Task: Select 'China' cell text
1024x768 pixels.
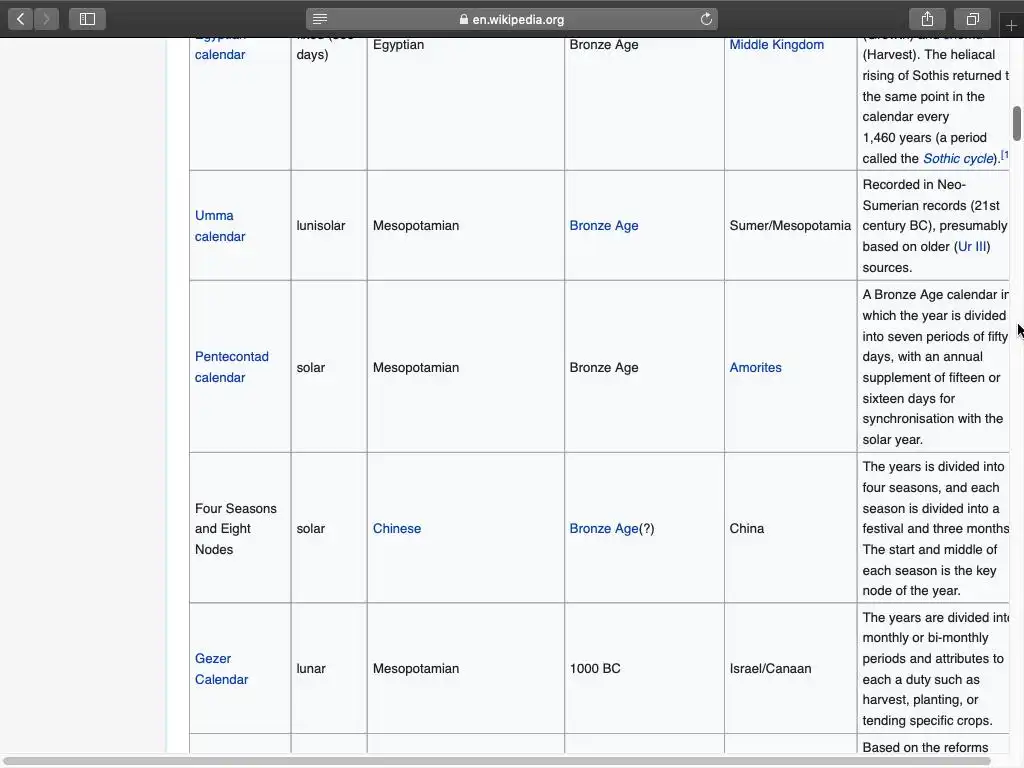Action: [746, 528]
